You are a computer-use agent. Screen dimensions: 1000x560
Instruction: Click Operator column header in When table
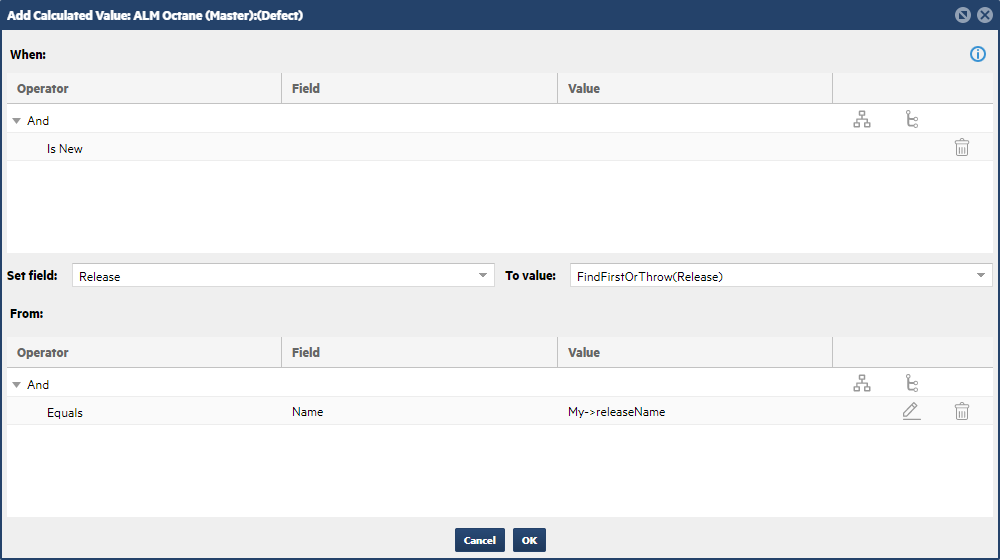point(43,89)
